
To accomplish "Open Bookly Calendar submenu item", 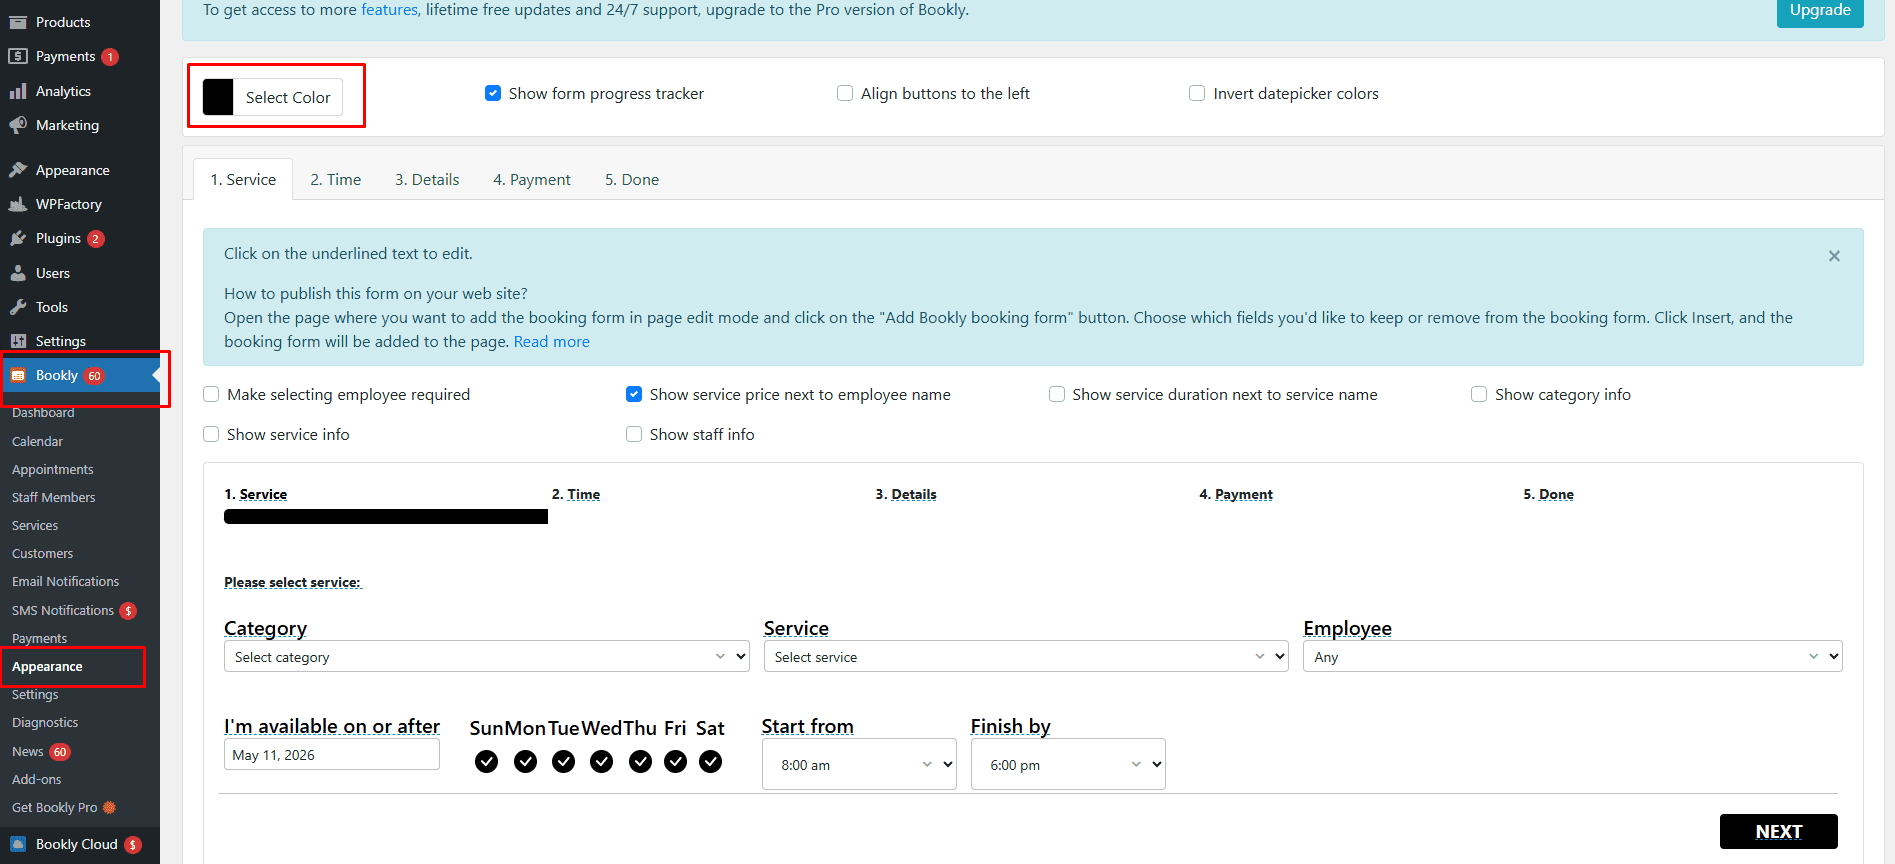I will point(37,441).
